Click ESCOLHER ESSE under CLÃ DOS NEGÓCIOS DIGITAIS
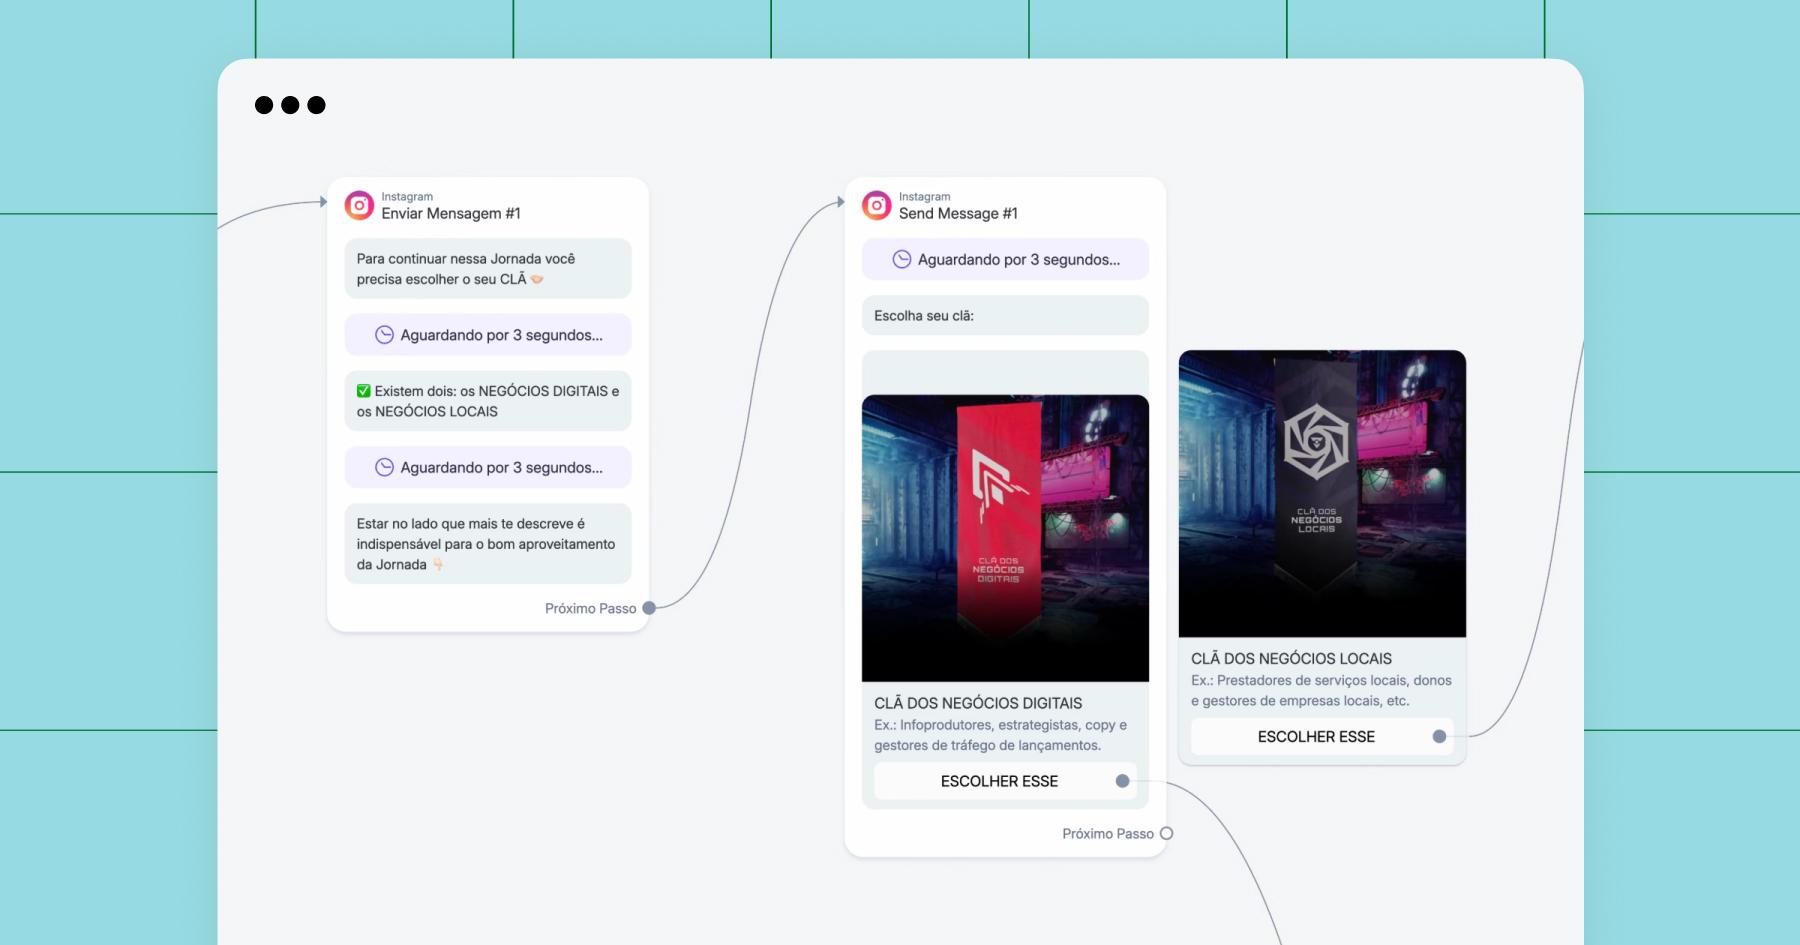Image resolution: width=1800 pixels, height=945 pixels. click(1005, 781)
